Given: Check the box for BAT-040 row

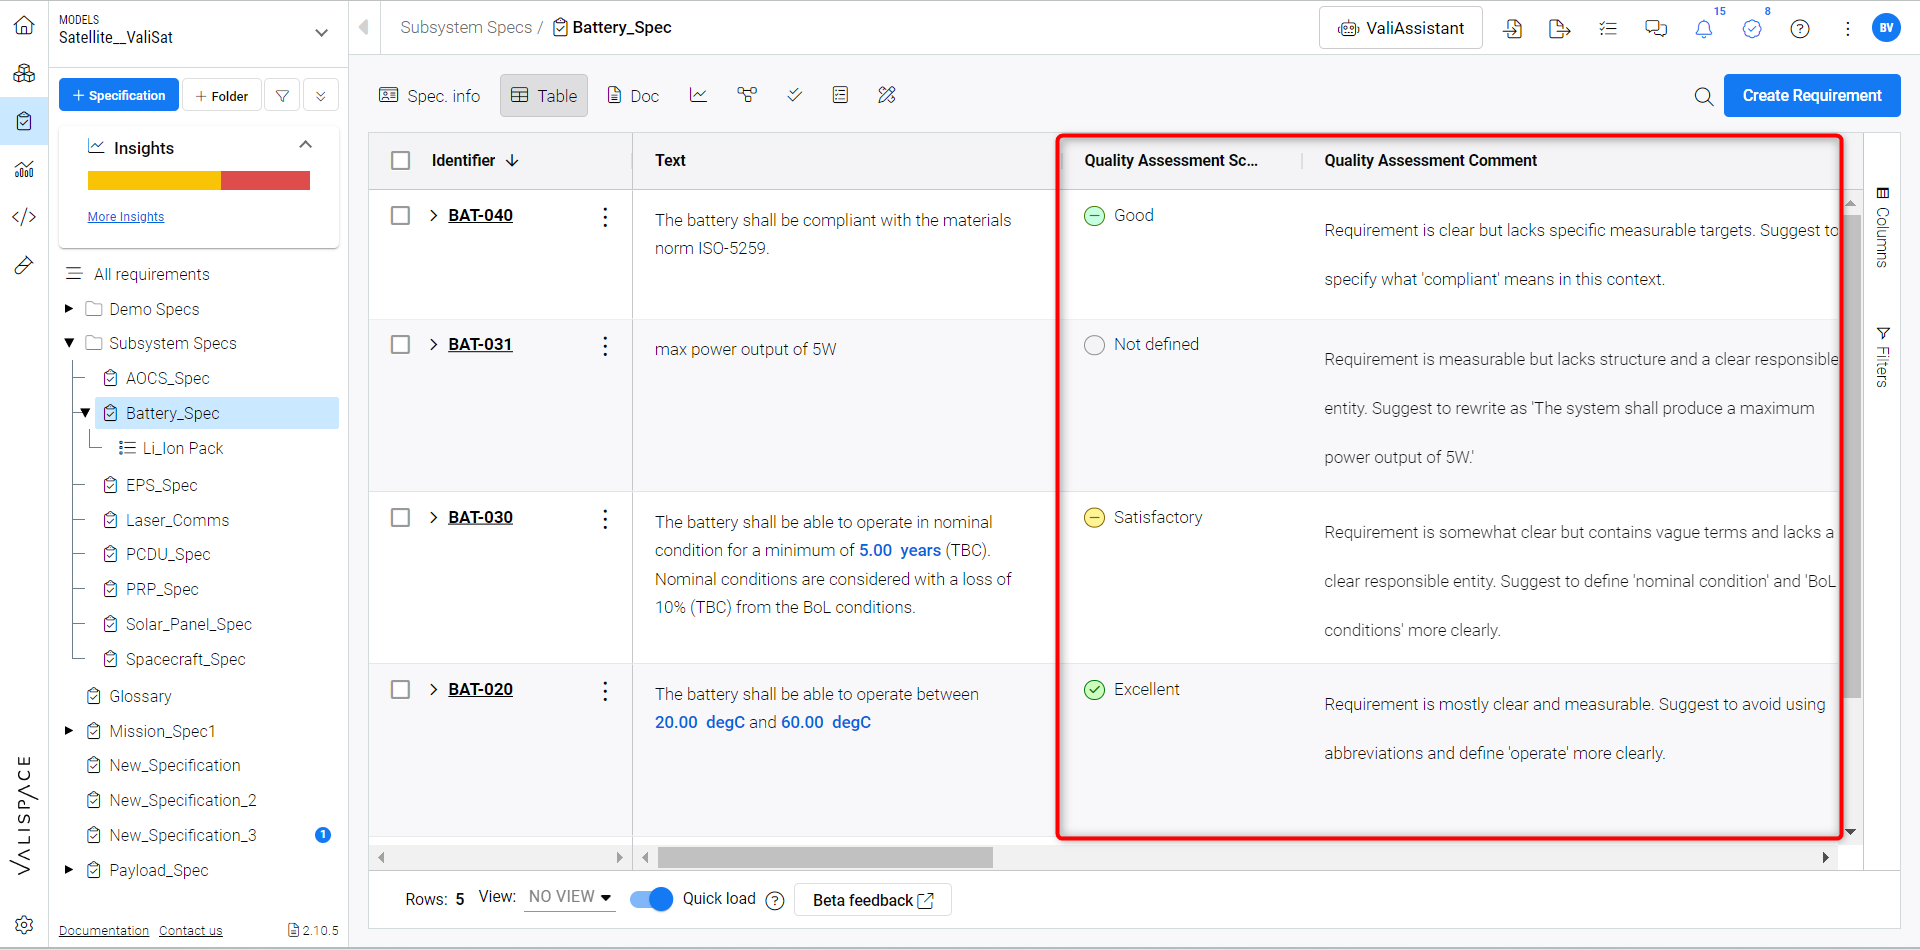Looking at the screenshot, I should (401, 216).
